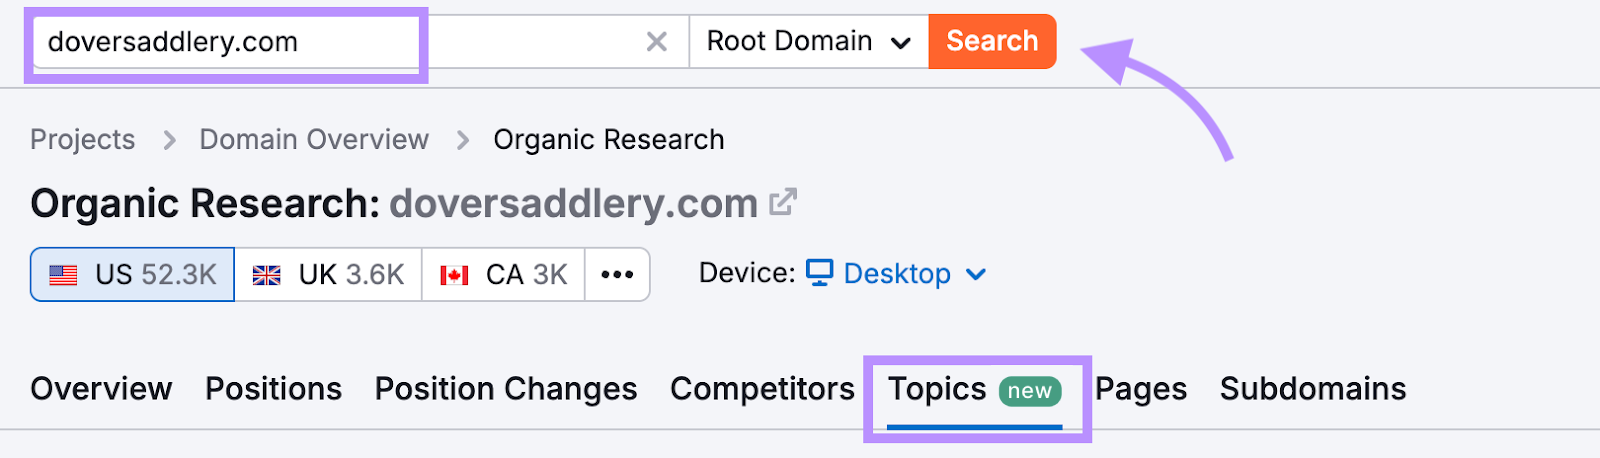Switch to the Topics tab

pyautogui.click(x=974, y=389)
